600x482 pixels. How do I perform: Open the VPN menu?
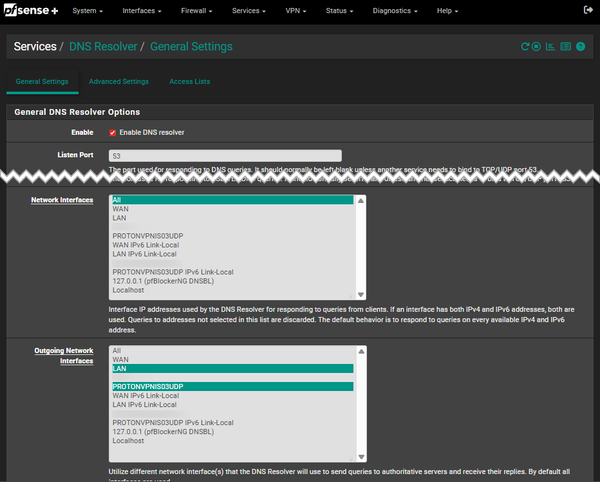click(296, 11)
